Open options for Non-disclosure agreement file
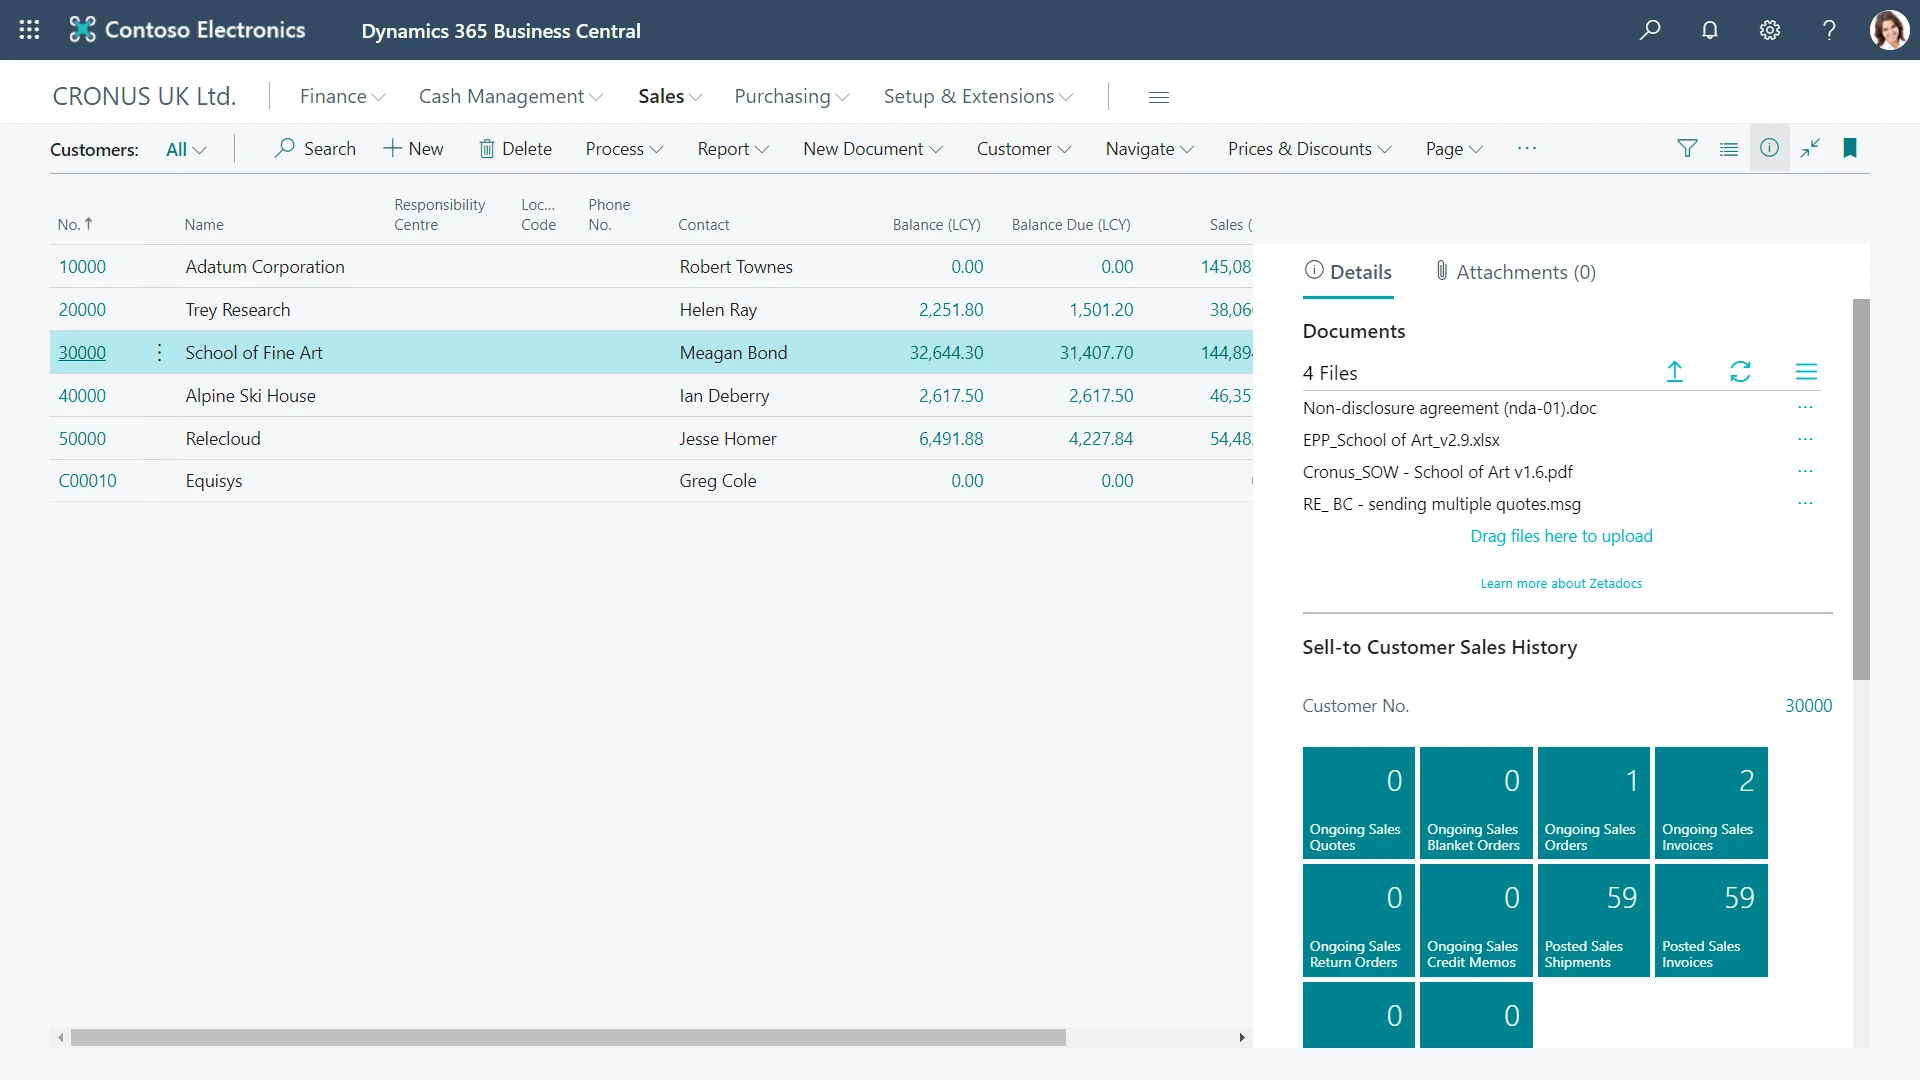This screenshot has width=1920, height=1080. (1805, 407)
